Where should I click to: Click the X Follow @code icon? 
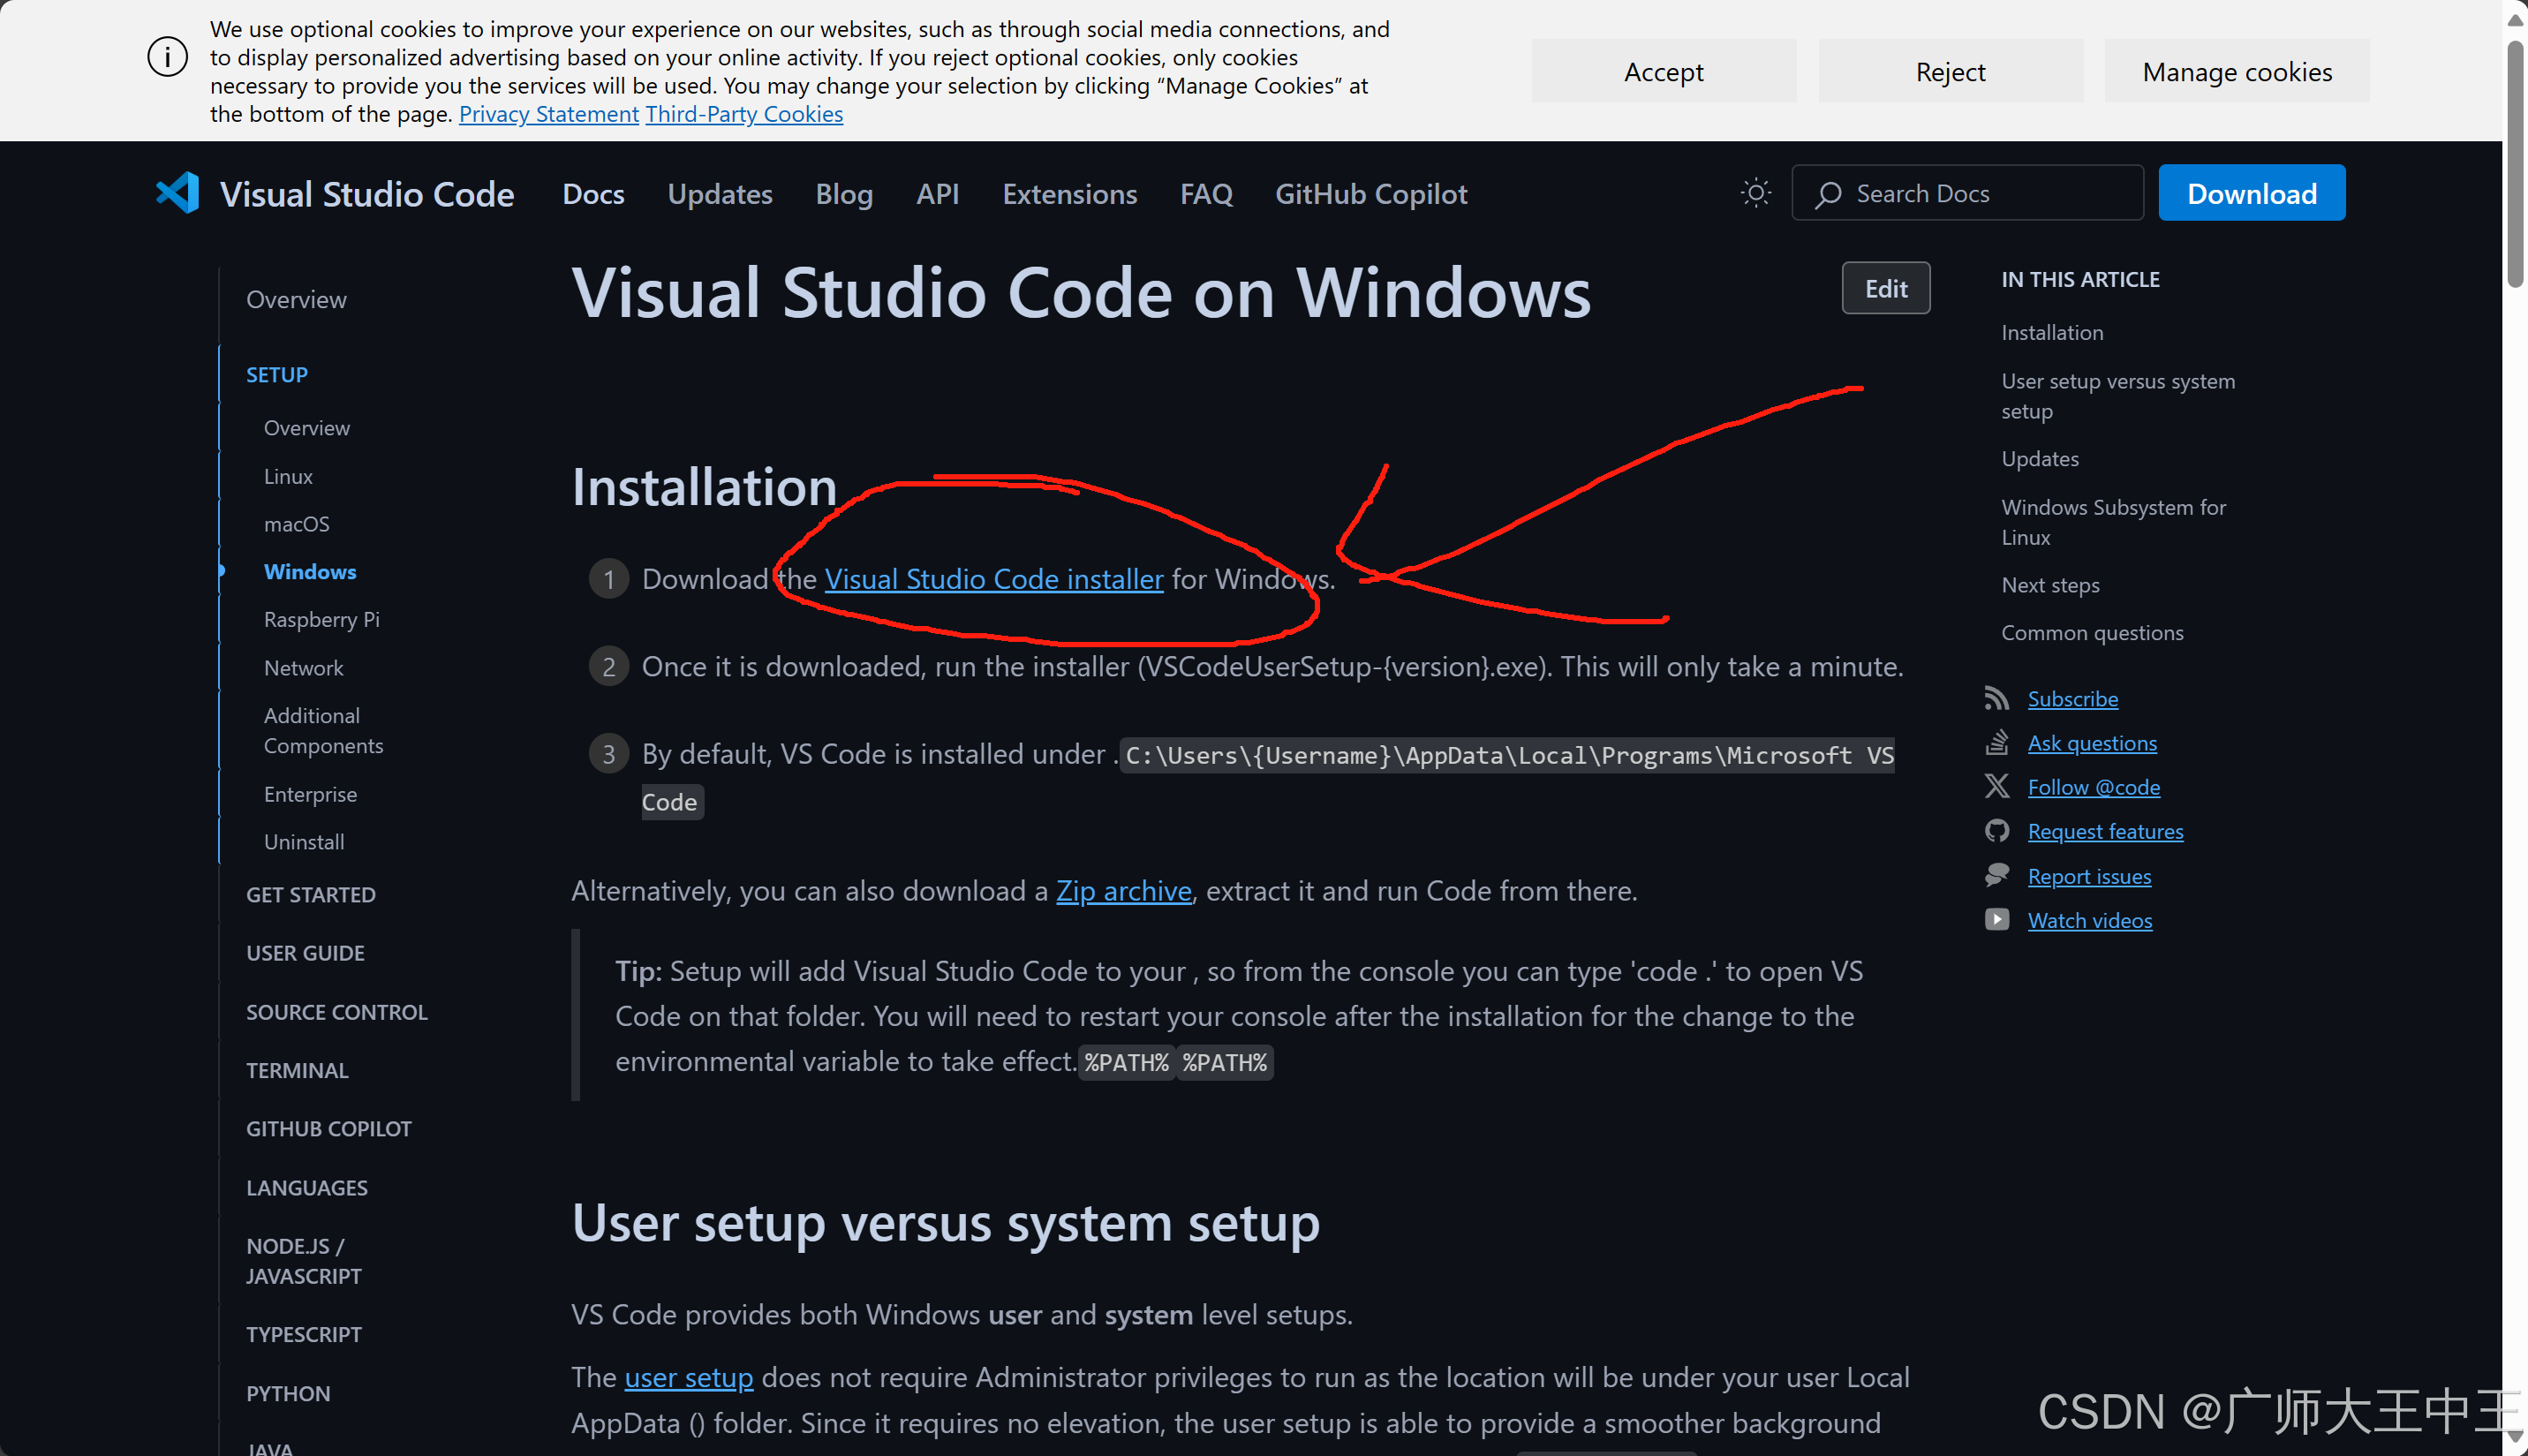(1996, 787)
